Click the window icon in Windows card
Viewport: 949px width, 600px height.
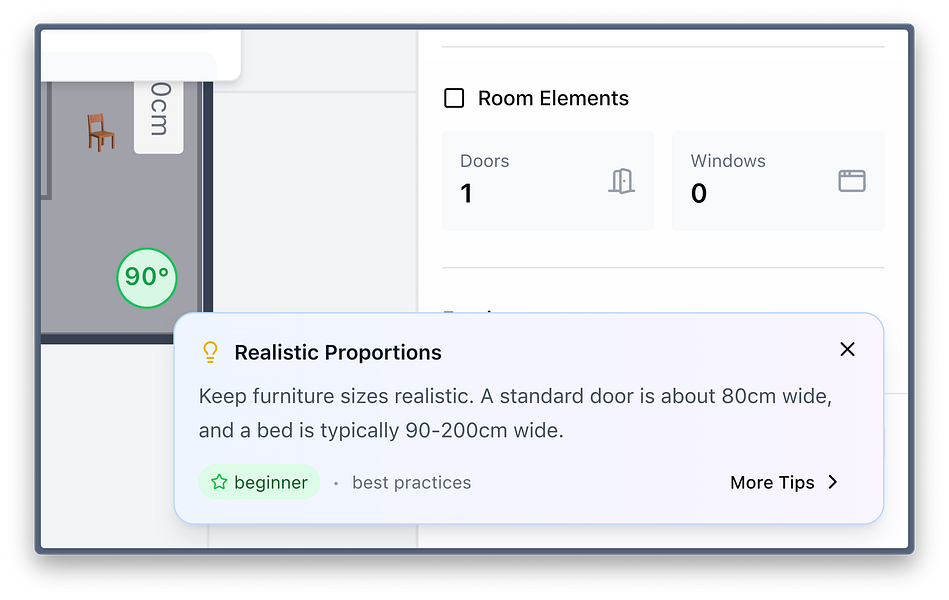[x=851, y=181]
